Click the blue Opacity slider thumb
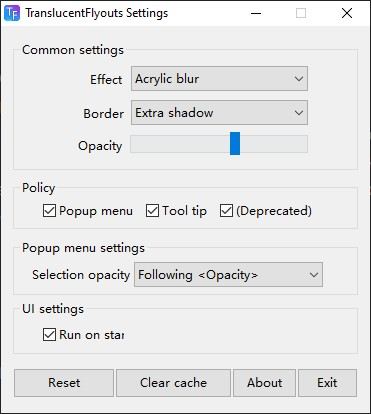 [x=235, y=144]
